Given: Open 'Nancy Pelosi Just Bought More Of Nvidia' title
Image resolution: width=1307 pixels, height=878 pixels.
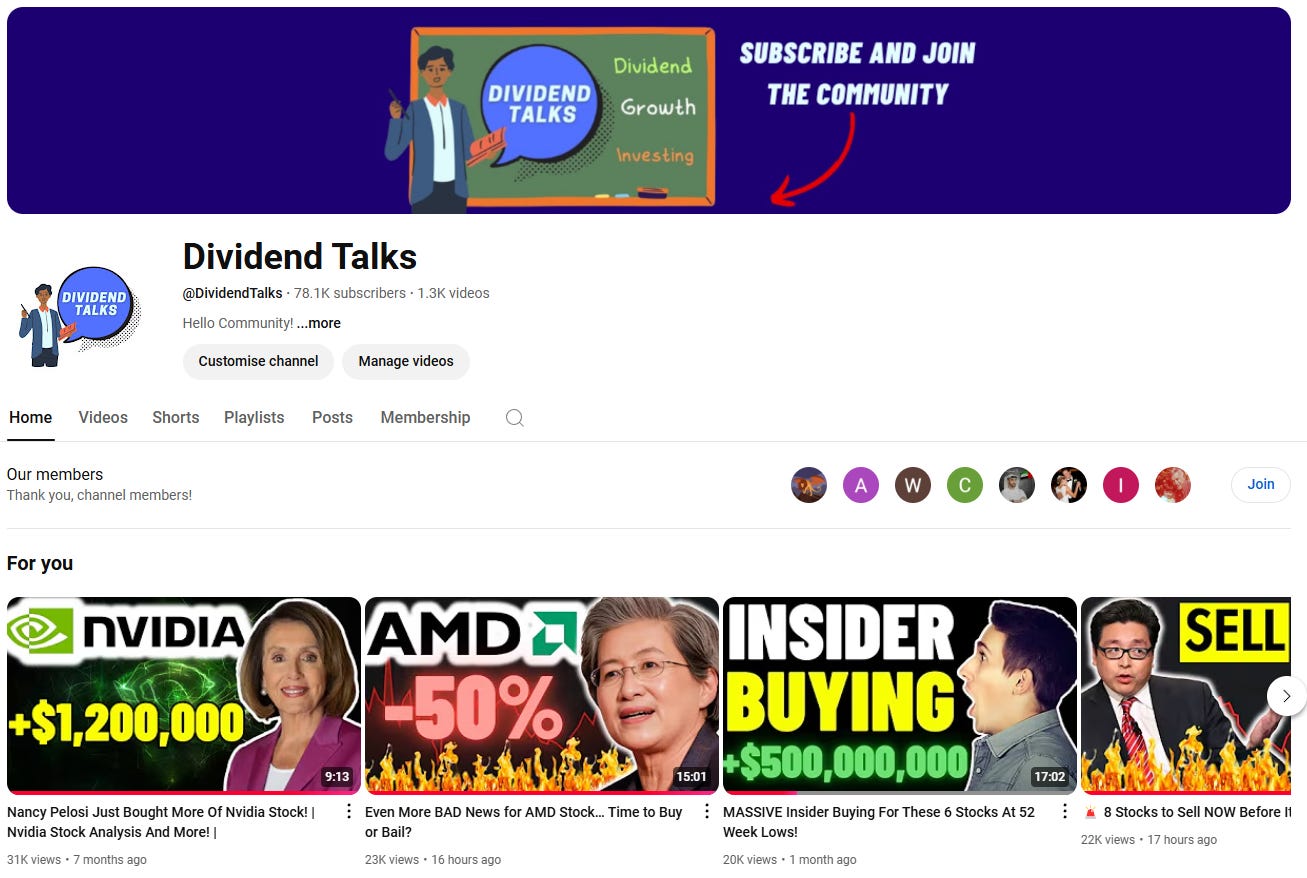Looking at the screenshot, I should pyautogui.click(x=161, y=822).
